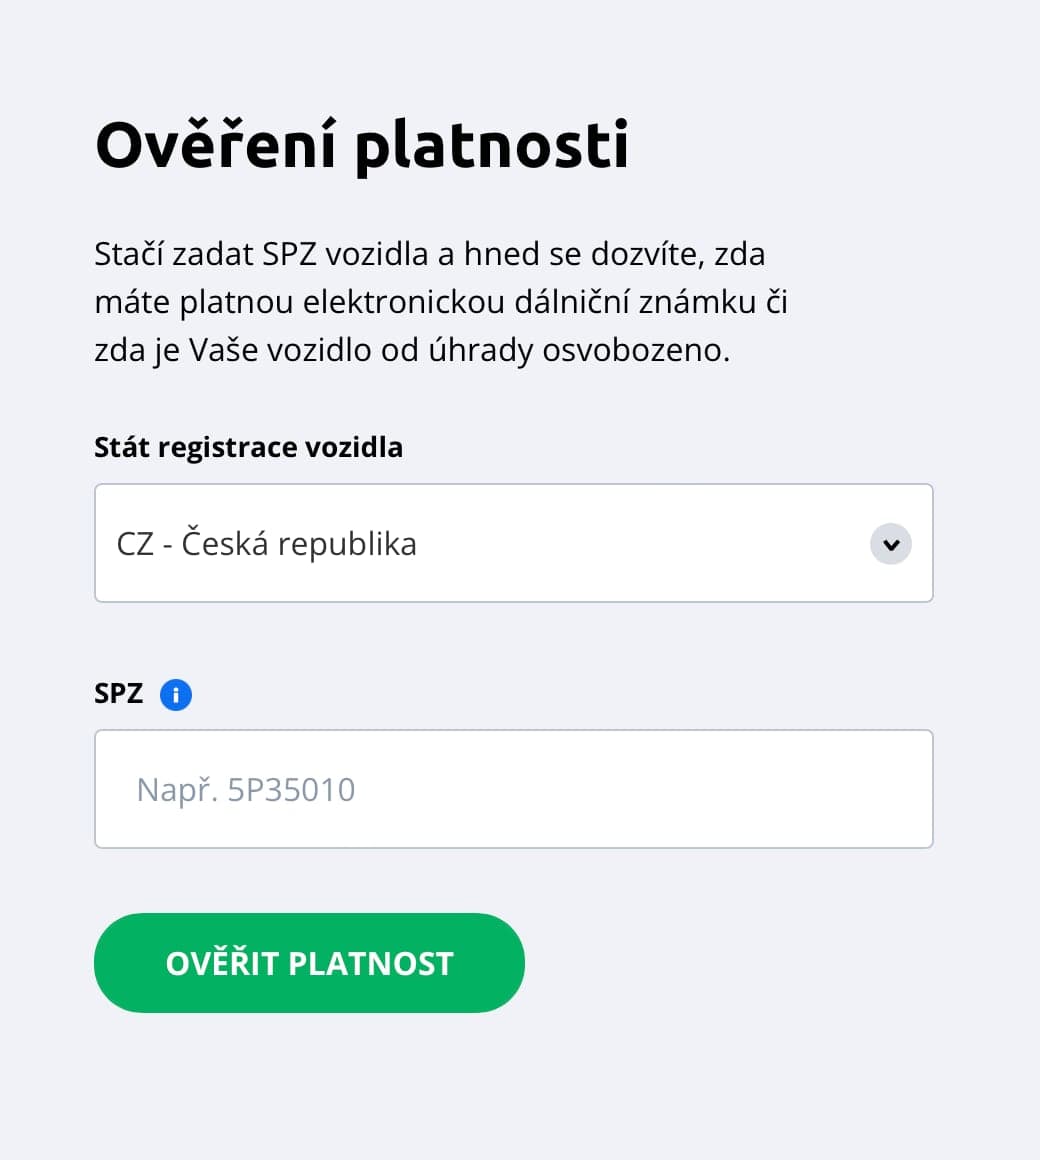Show SPZ format help using the info icon

click(175, 694)
